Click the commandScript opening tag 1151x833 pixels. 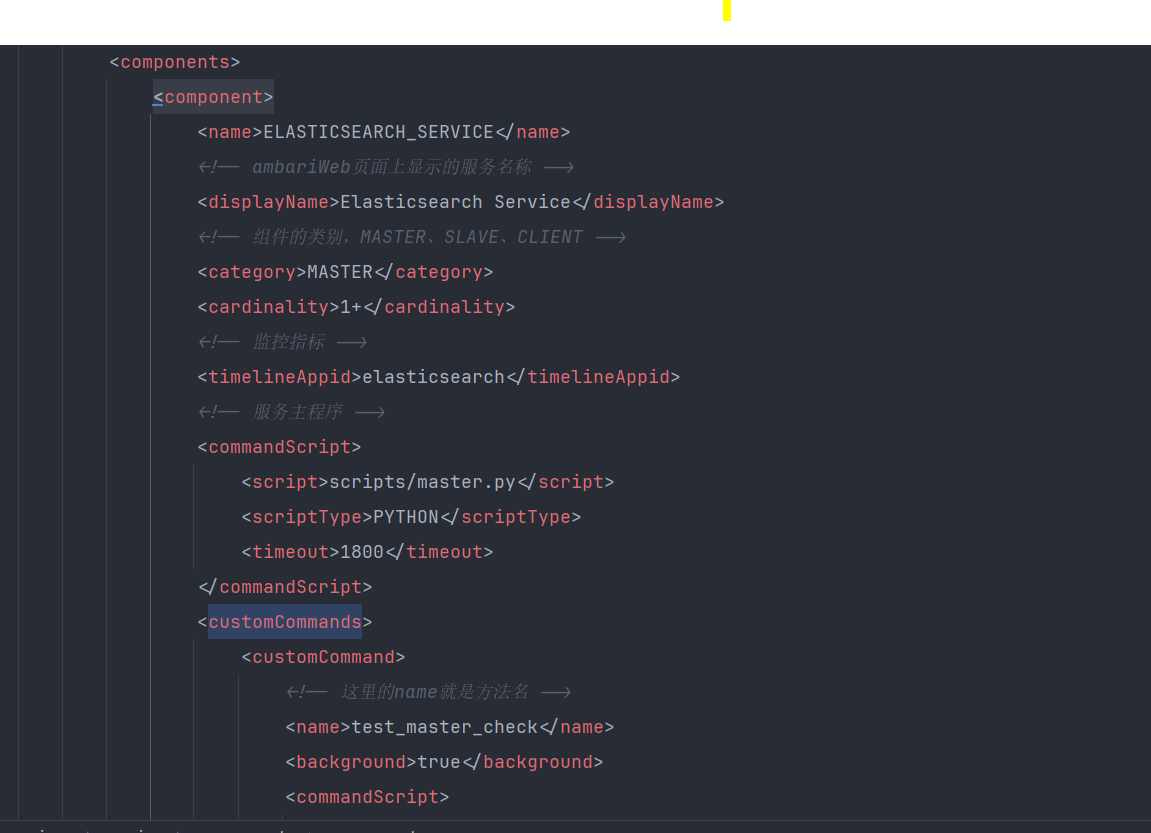[x=279, y=446]
